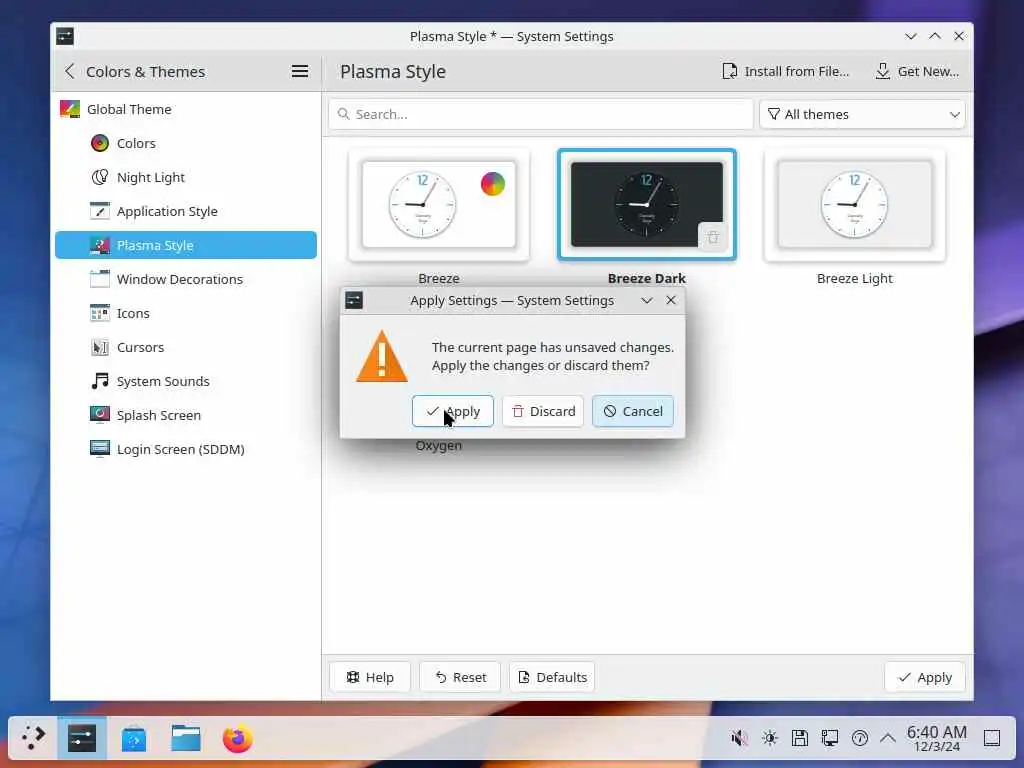1024x768 pixels.
Task: Select the Breeze Light theme thumbnail
Action: tap(854, 204)
